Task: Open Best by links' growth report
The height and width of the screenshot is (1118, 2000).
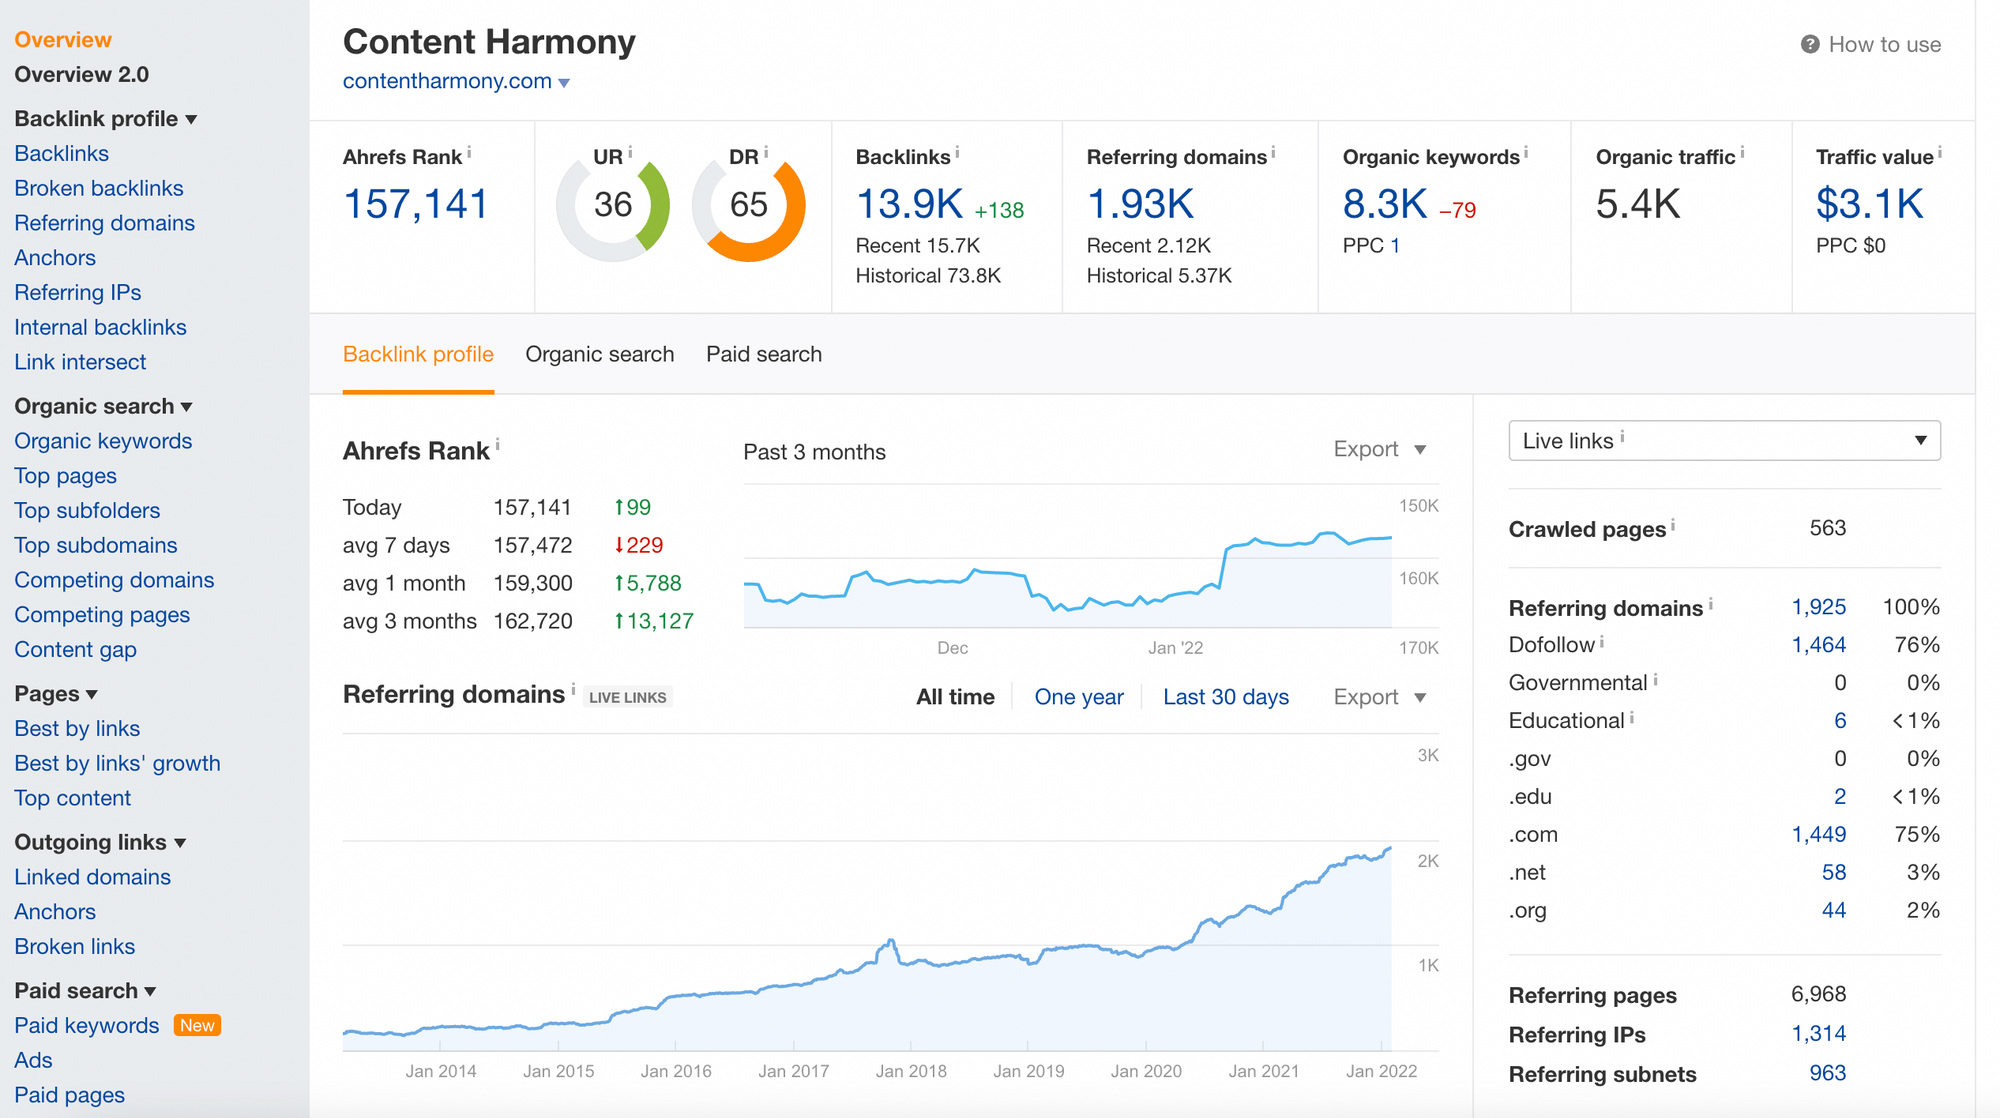Action: tap(117, 763)
